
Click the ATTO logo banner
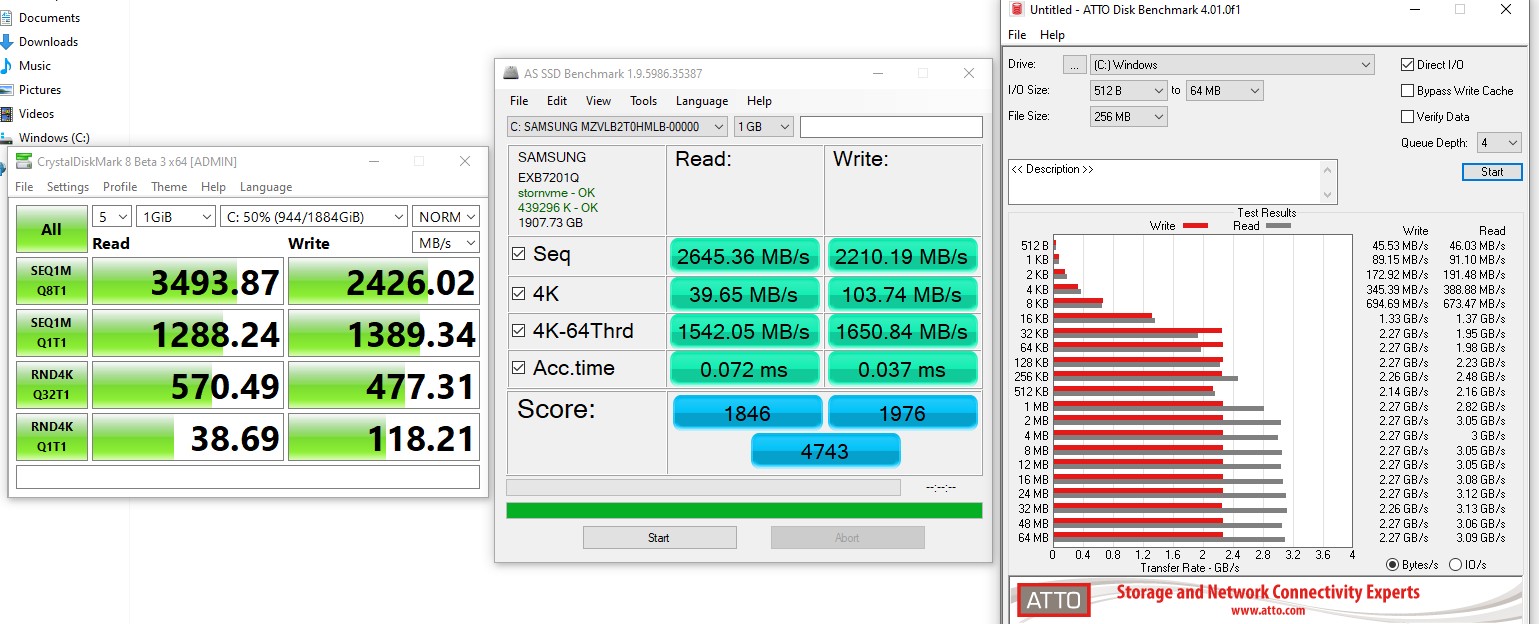tap(1055, 600)
